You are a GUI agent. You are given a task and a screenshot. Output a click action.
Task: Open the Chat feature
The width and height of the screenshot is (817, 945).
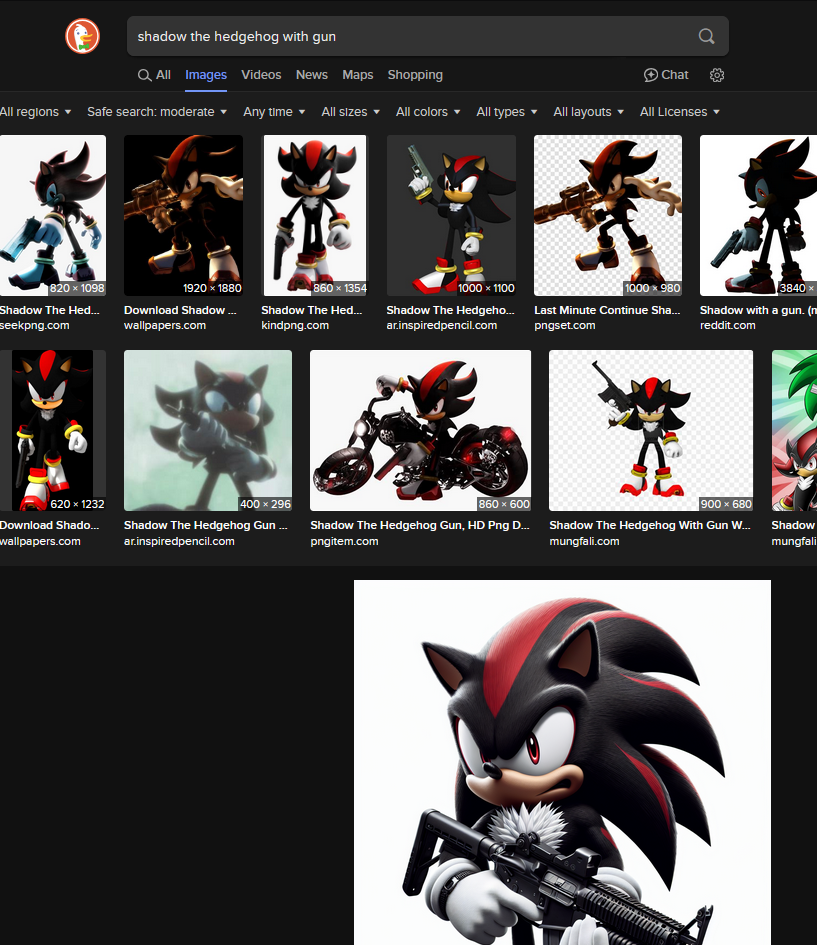(x=666, y=75)
